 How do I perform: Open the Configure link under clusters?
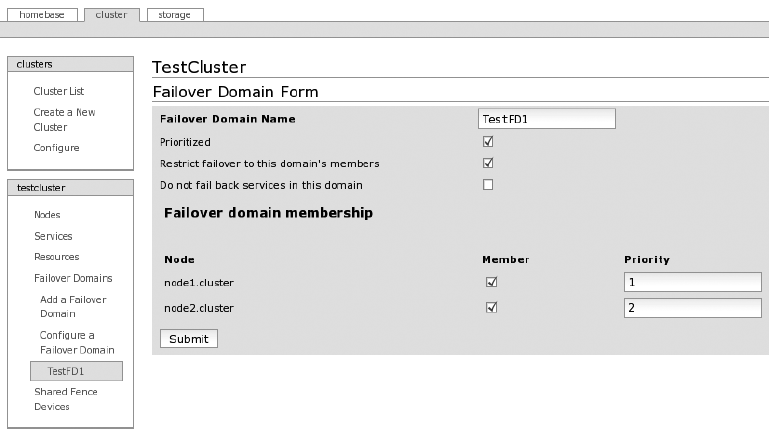56,148
